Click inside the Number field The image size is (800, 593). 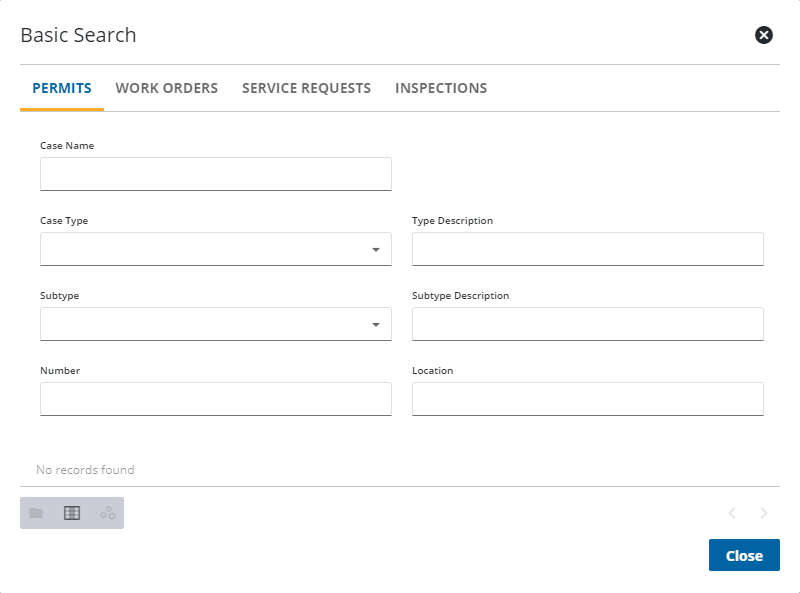point(215,399)
